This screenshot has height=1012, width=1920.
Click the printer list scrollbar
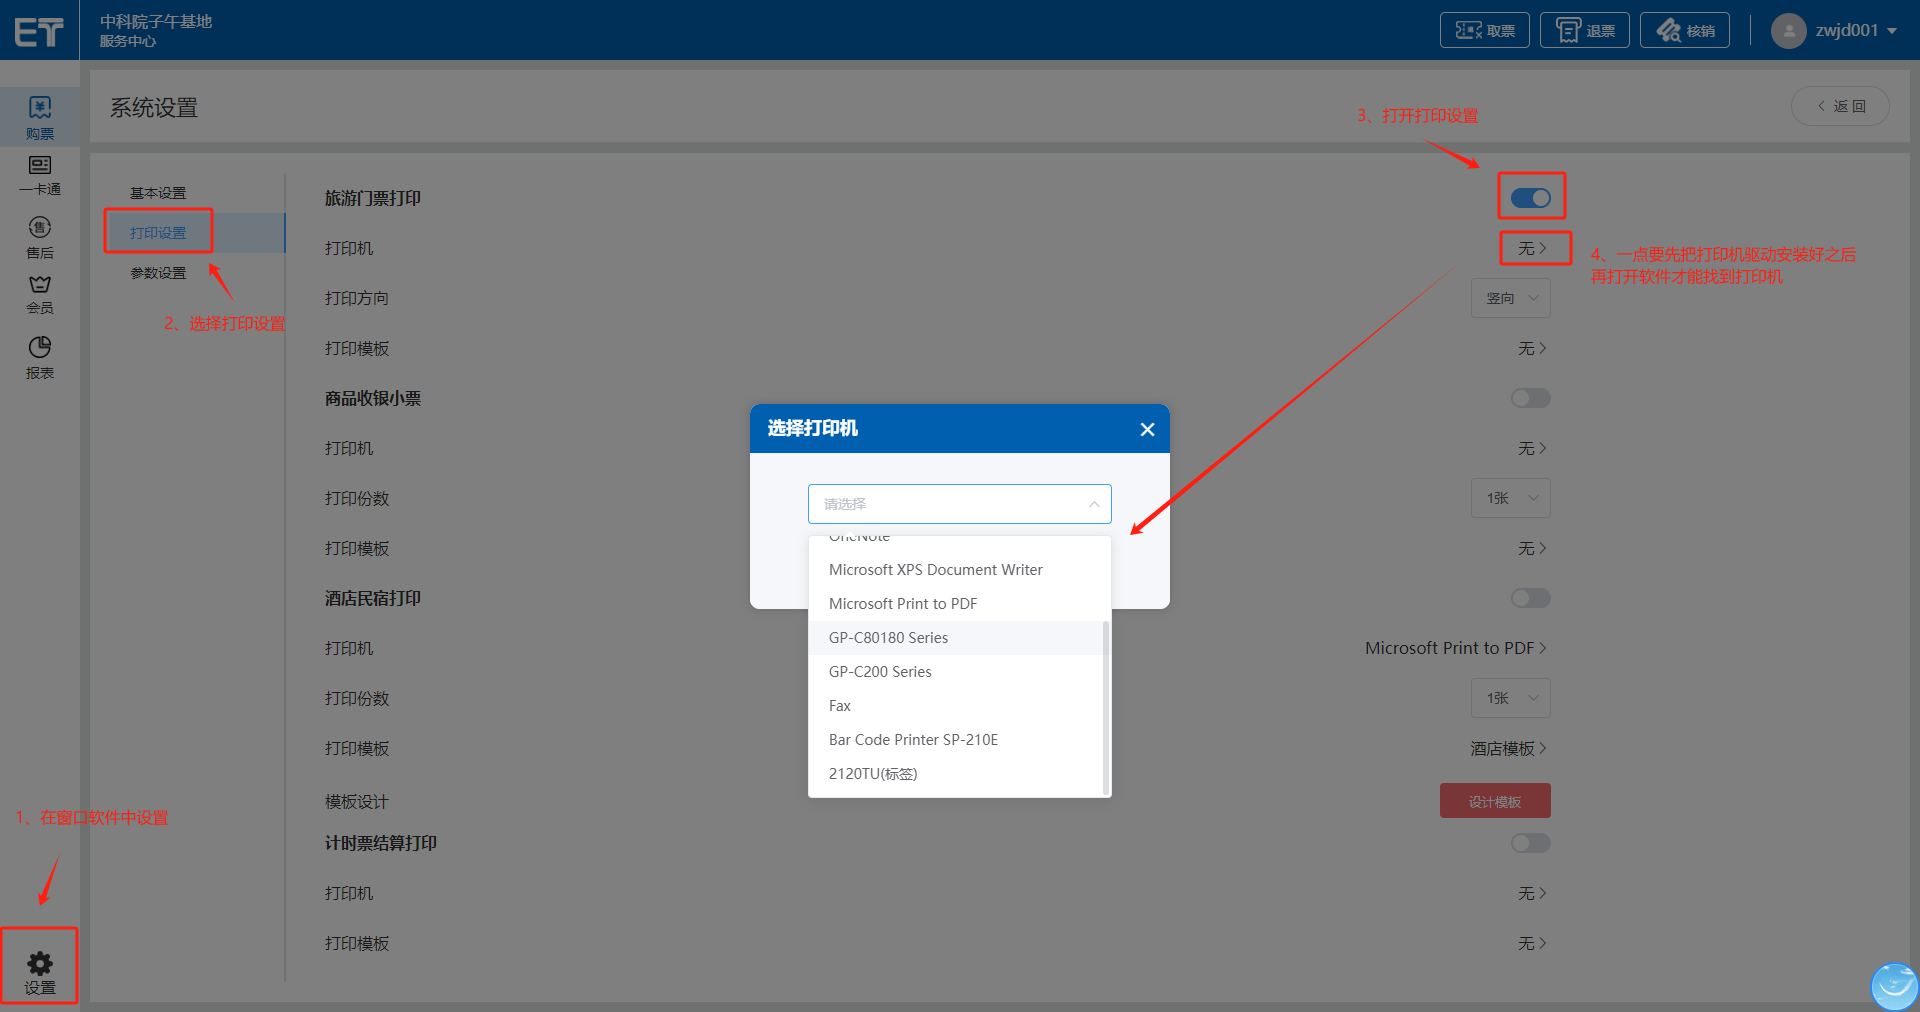click(x=1106, y=700)
